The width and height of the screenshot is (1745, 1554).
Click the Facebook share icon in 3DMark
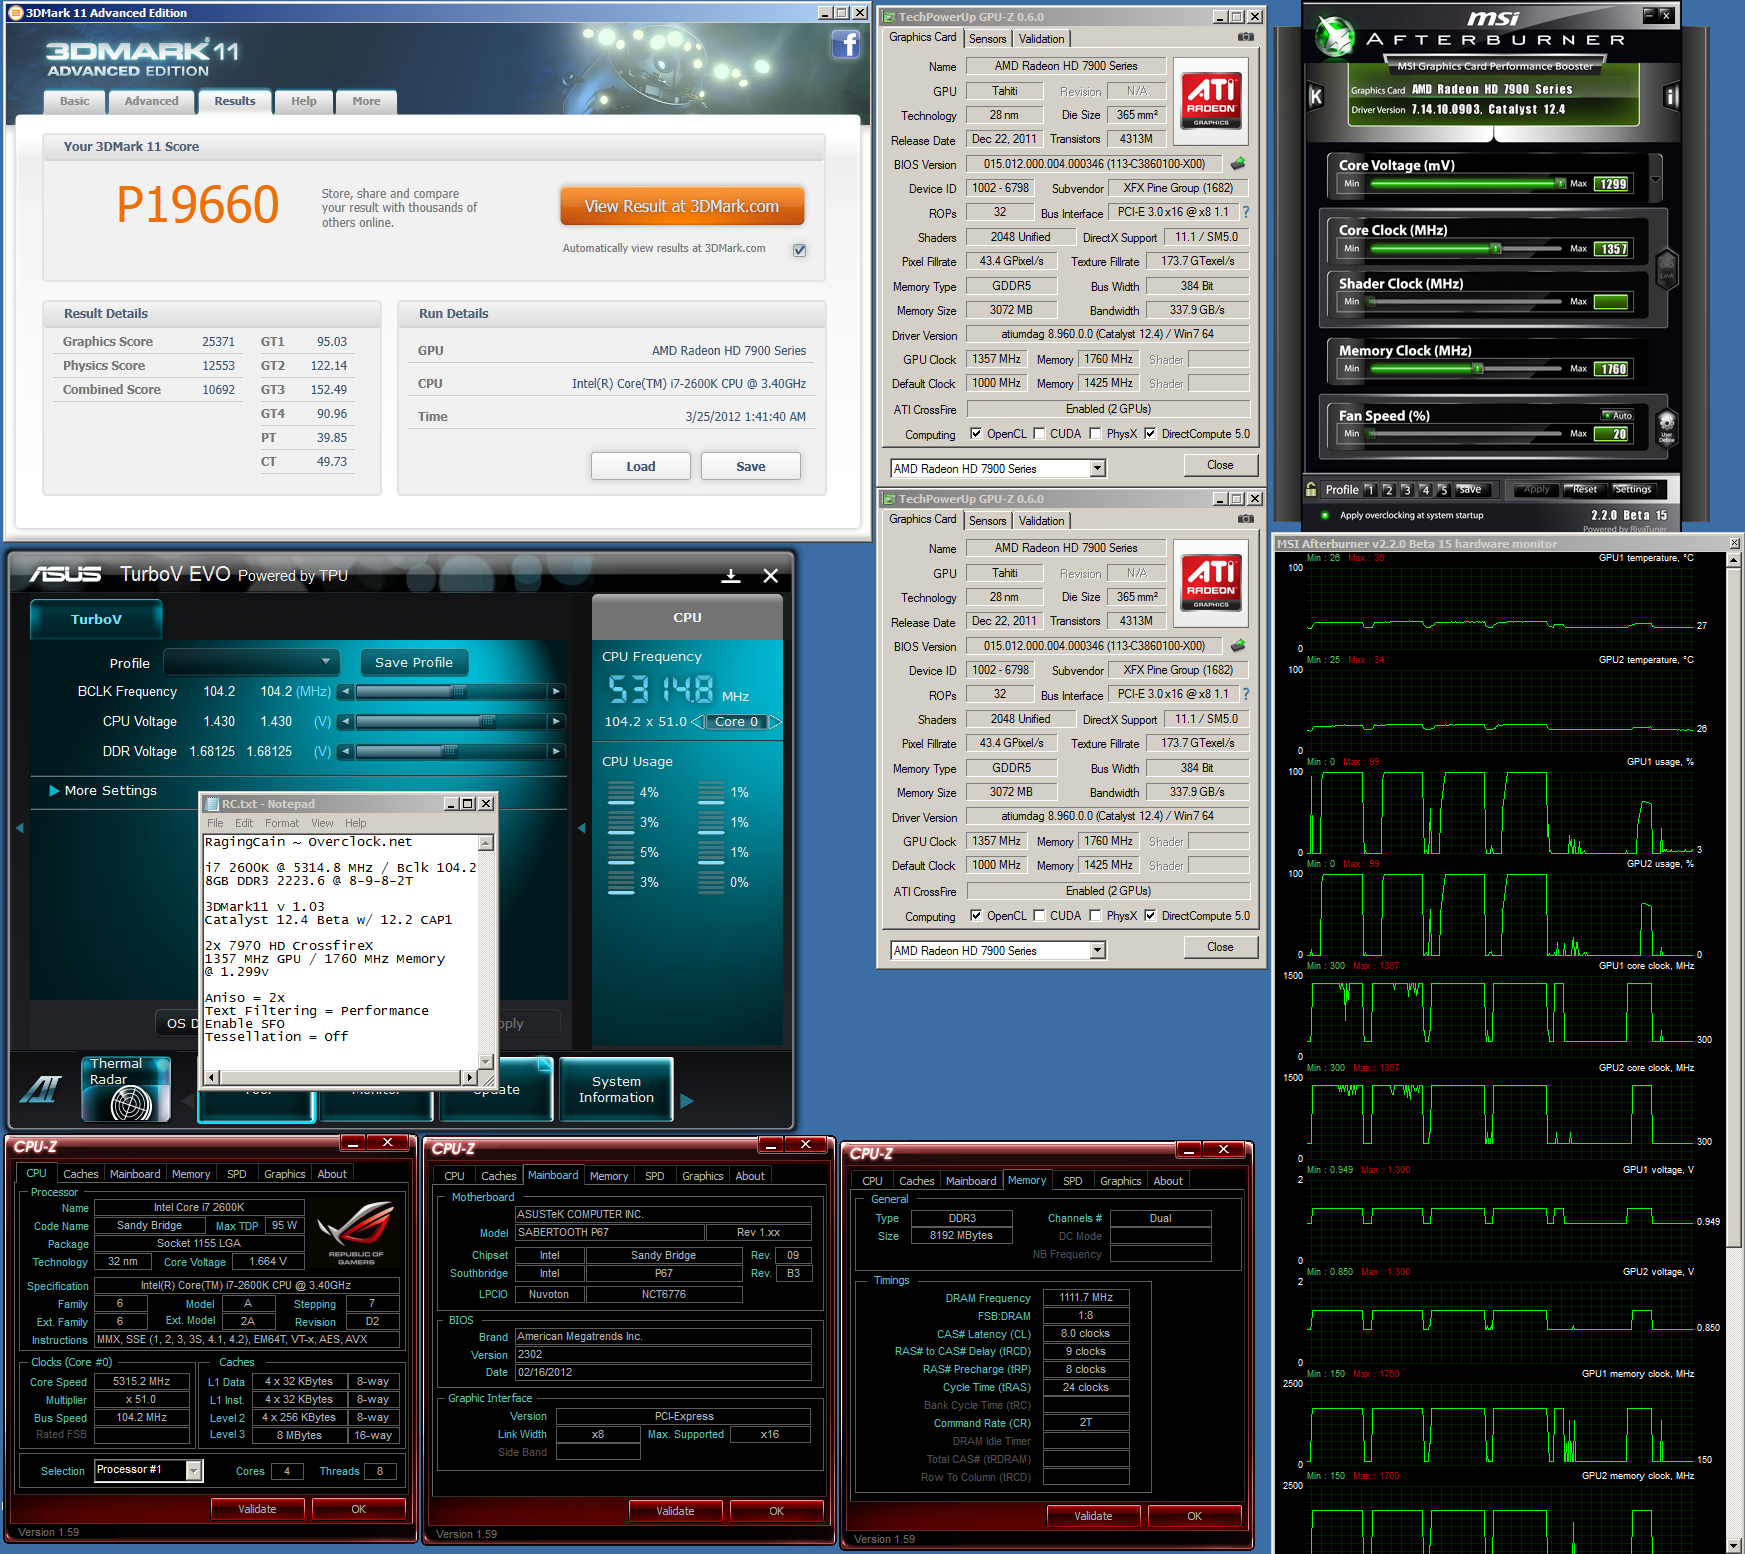coord(846,44)
